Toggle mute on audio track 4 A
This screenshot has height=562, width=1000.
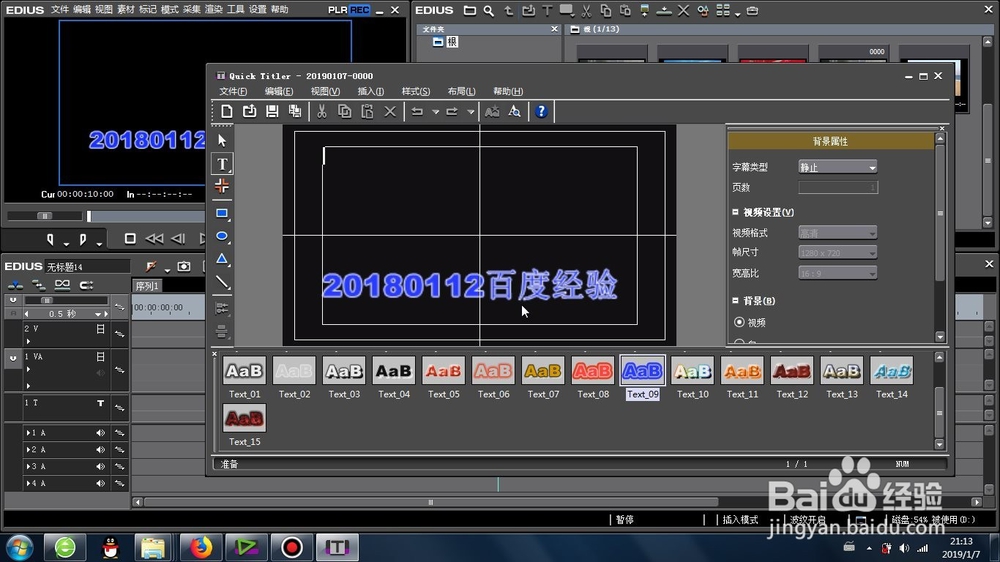pos(100,484)
